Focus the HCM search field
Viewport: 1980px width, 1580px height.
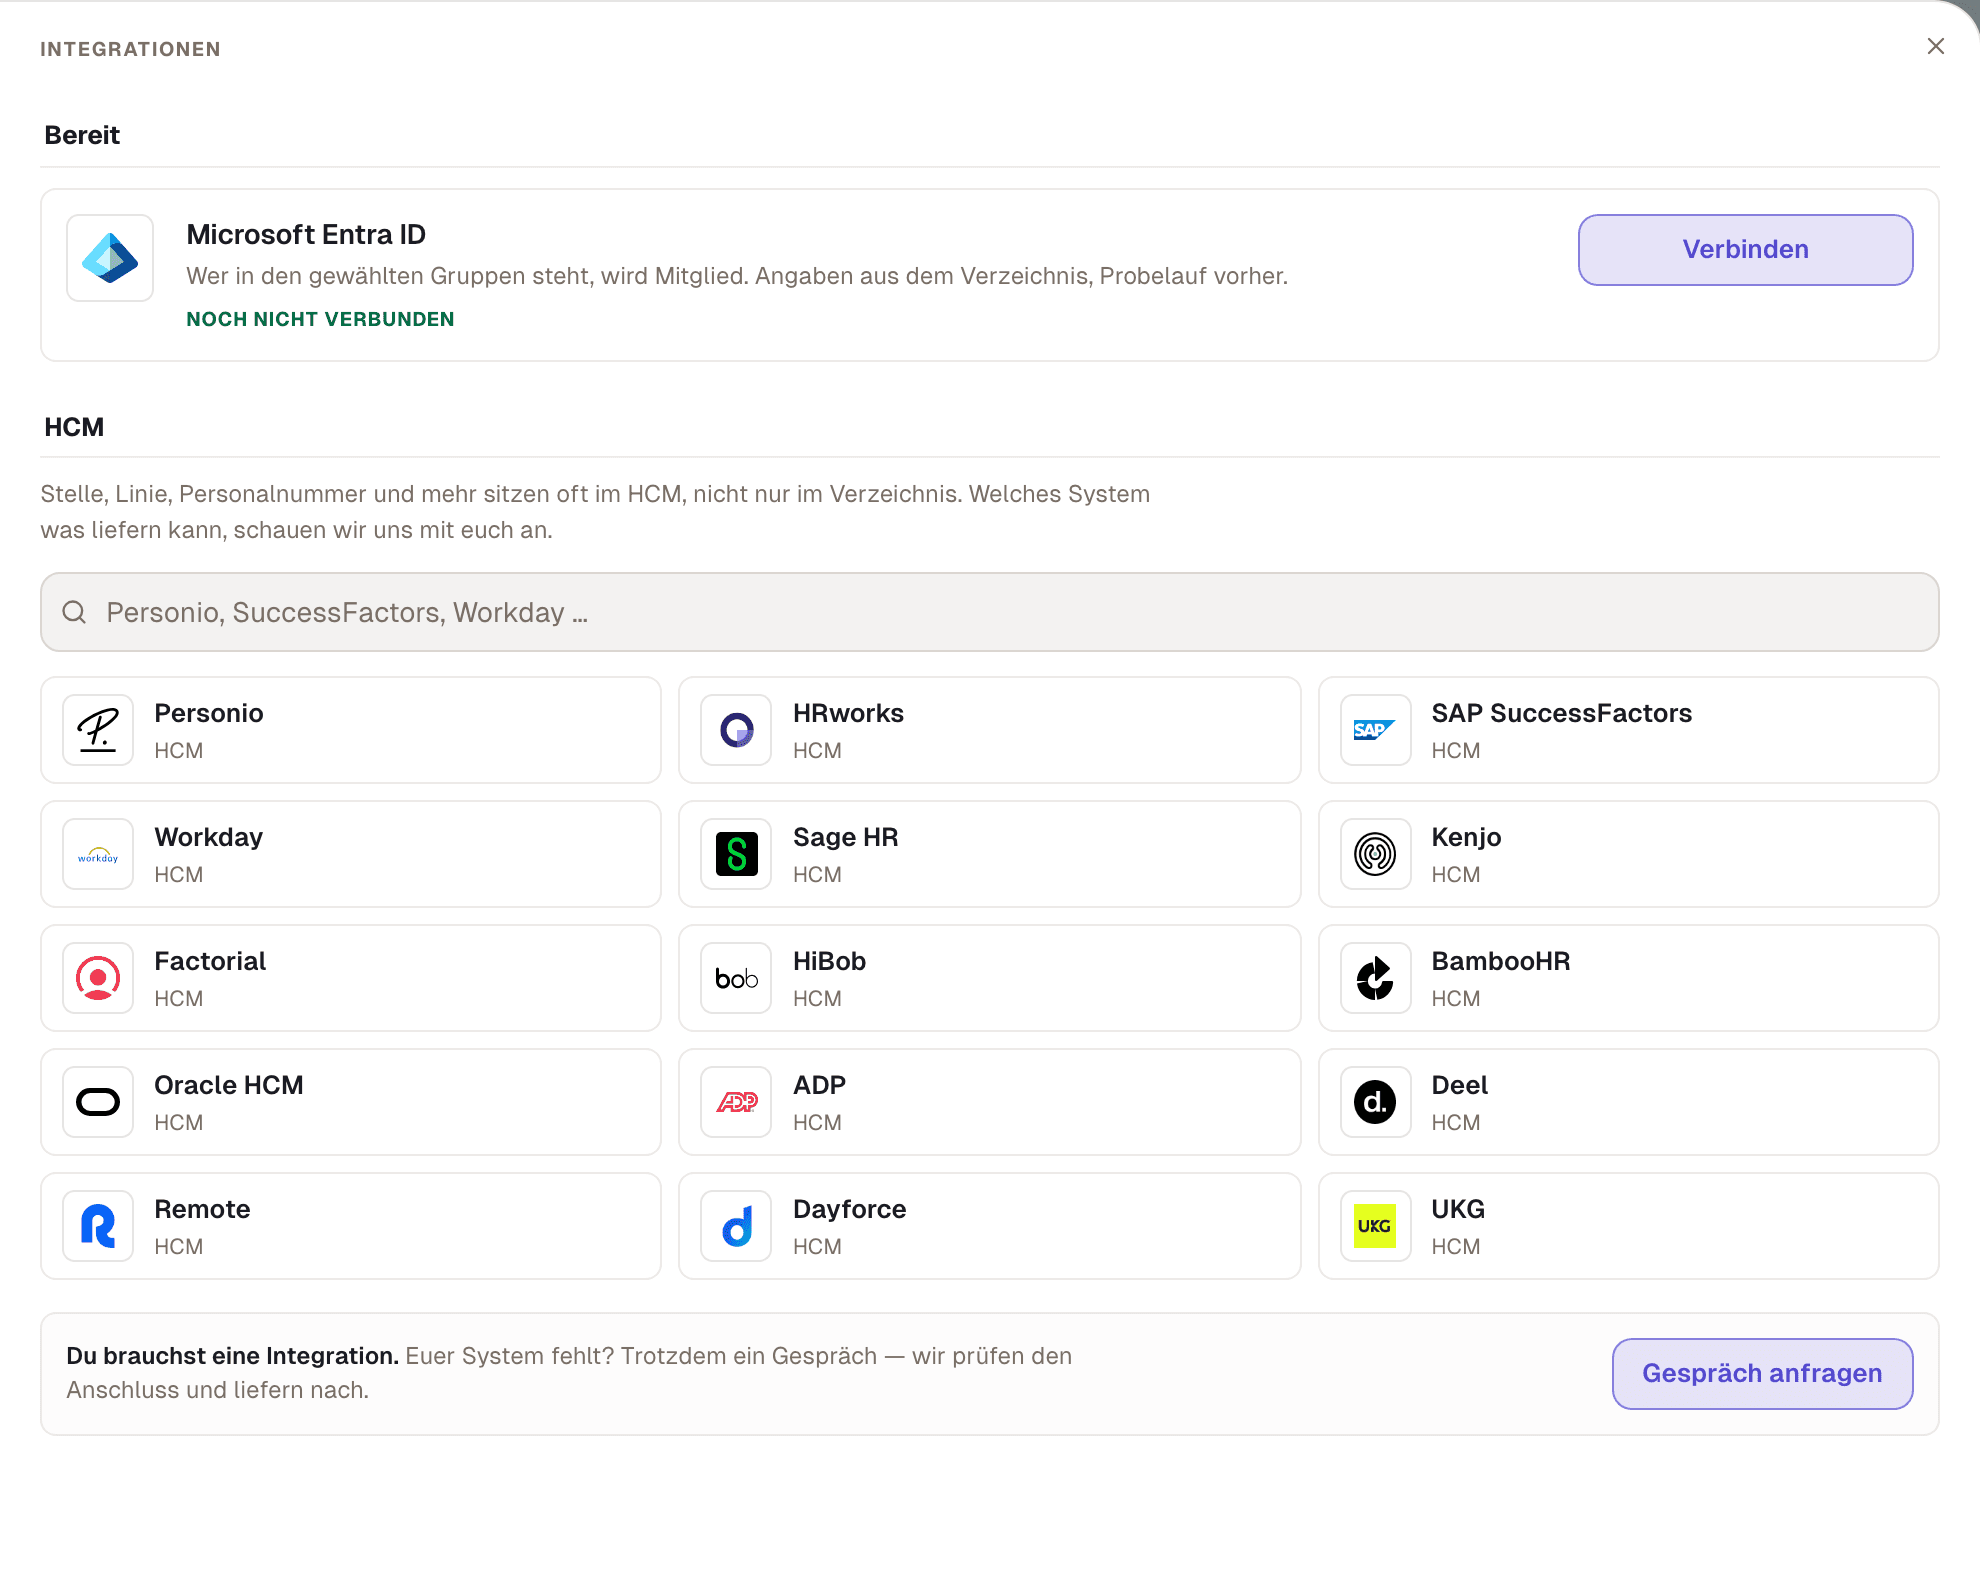[989, 612]
